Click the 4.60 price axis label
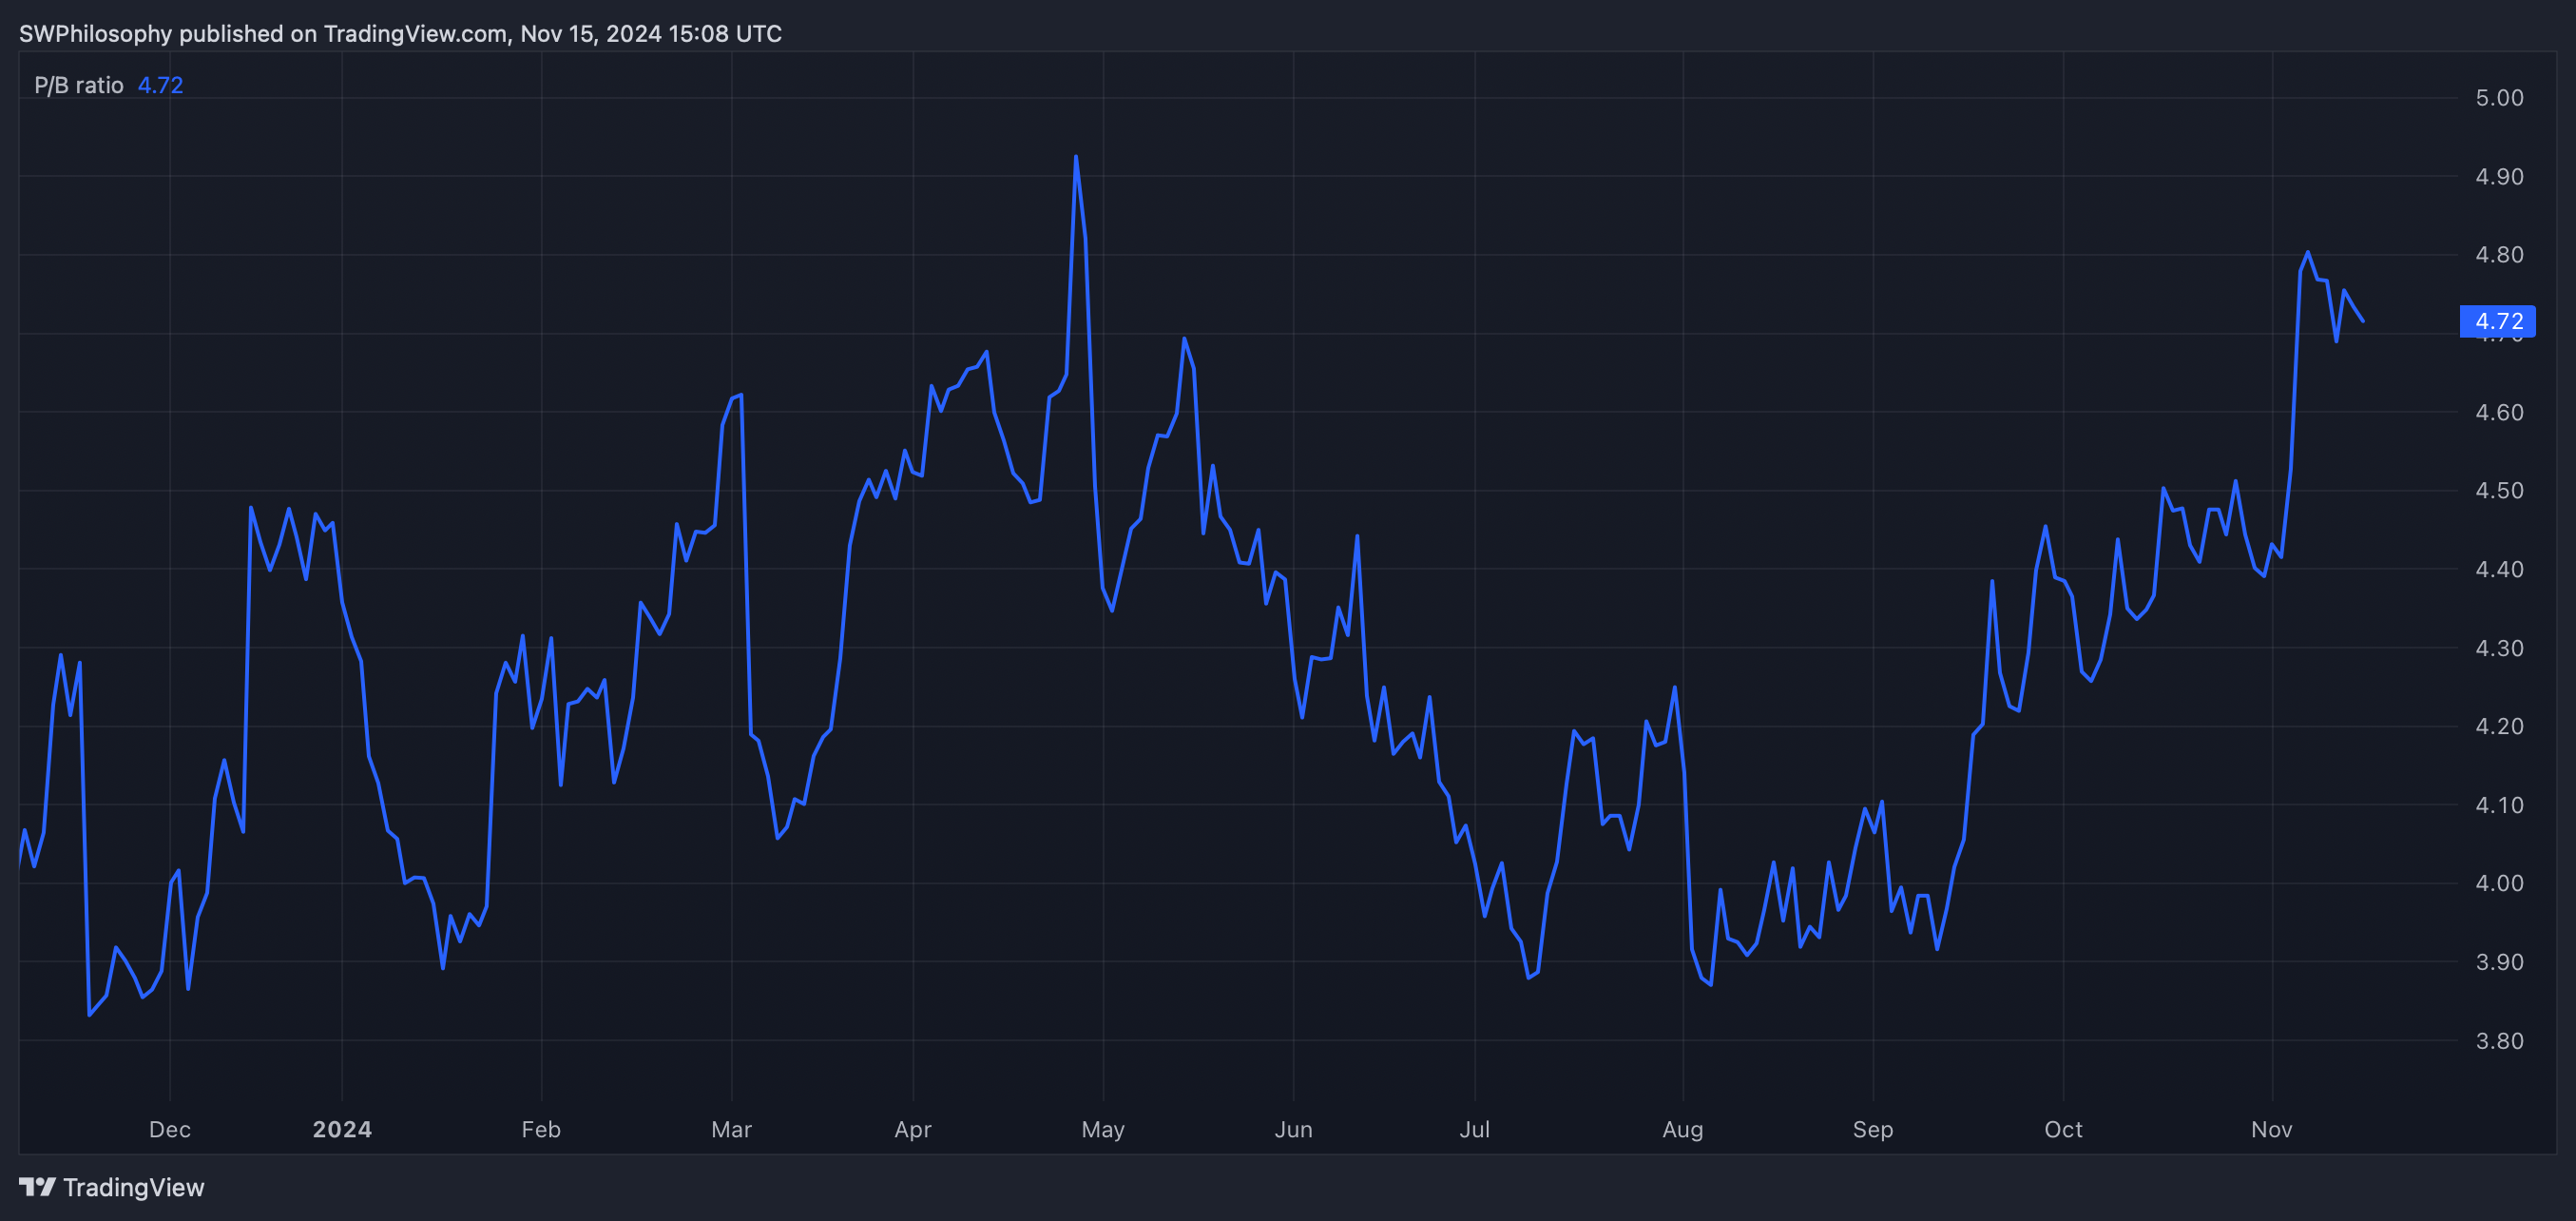 coord(2499,412)
